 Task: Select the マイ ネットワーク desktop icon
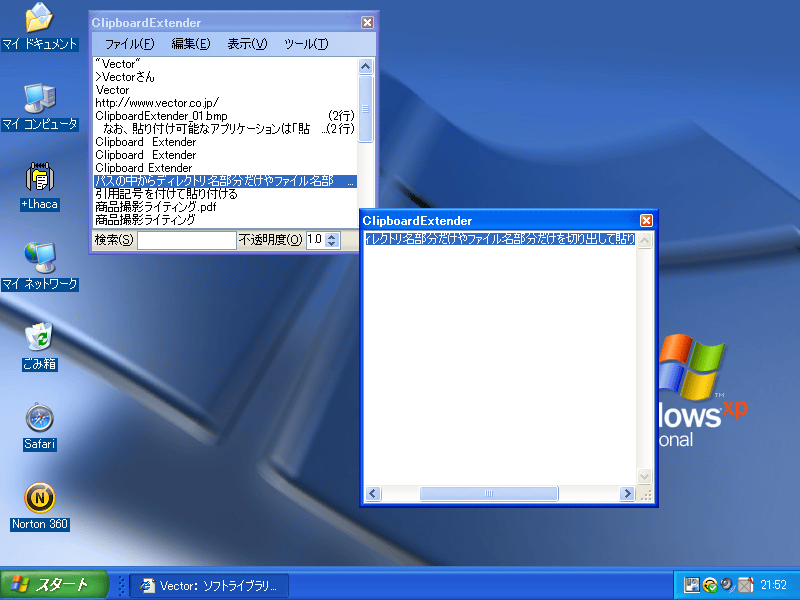click(x=40, y=266)
